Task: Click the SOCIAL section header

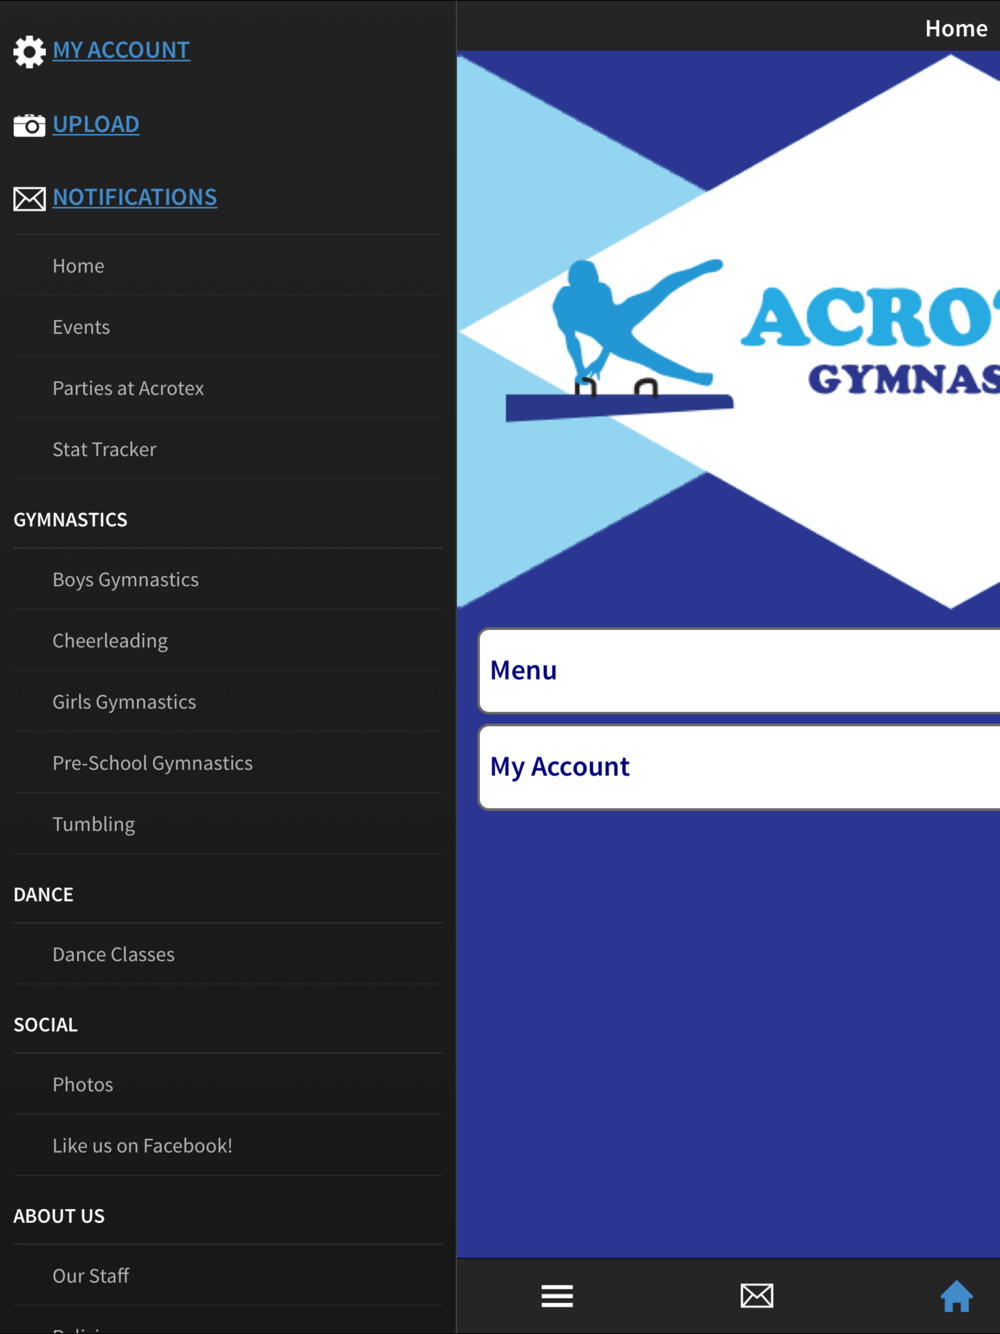Action: coord(45,1025)
